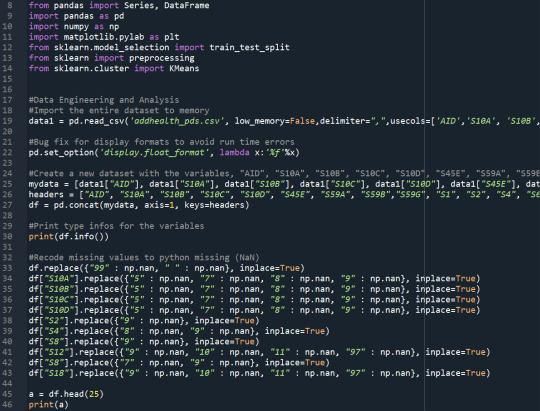
Task: Click 'df["S4"]' on line 39
Action: coord(49,331)
